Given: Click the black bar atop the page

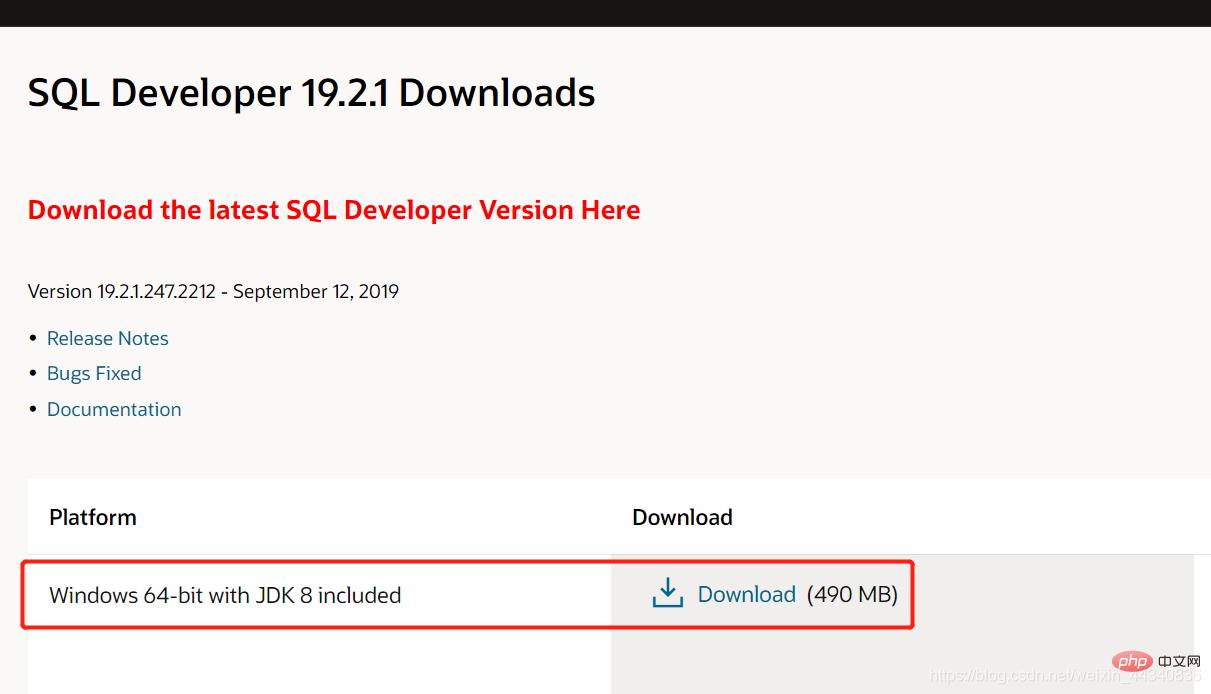Looking at the screenshot, I should point(605,13).
